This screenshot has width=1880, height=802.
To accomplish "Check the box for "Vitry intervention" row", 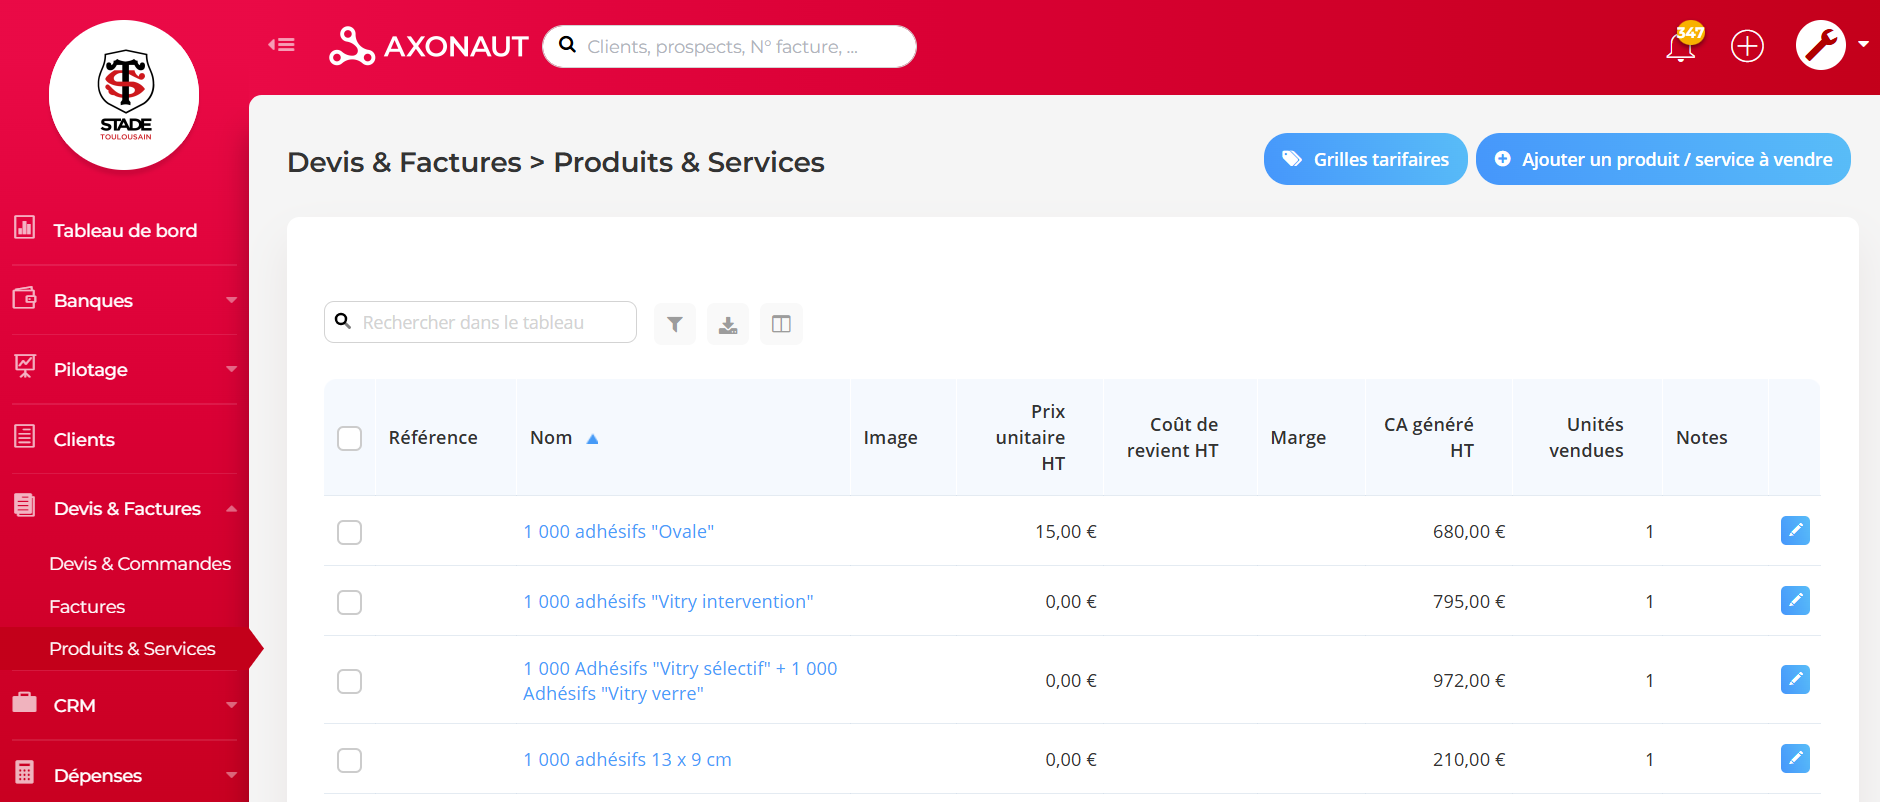I will point(349,602).
